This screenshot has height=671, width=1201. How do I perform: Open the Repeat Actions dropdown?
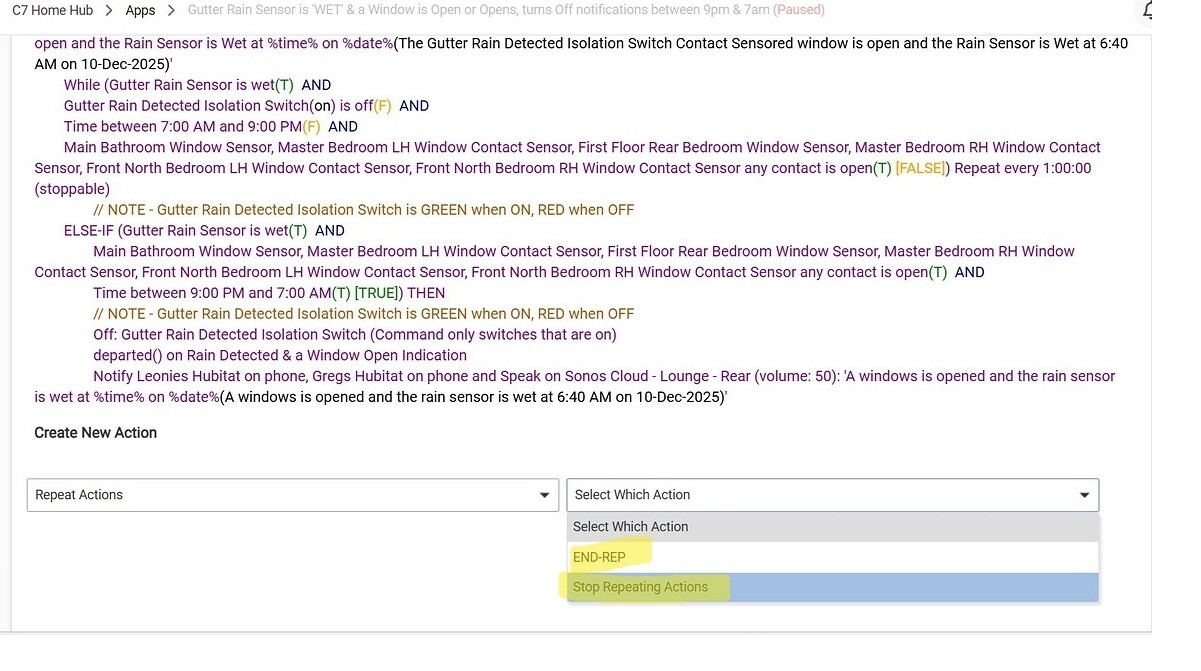[292, 495]
